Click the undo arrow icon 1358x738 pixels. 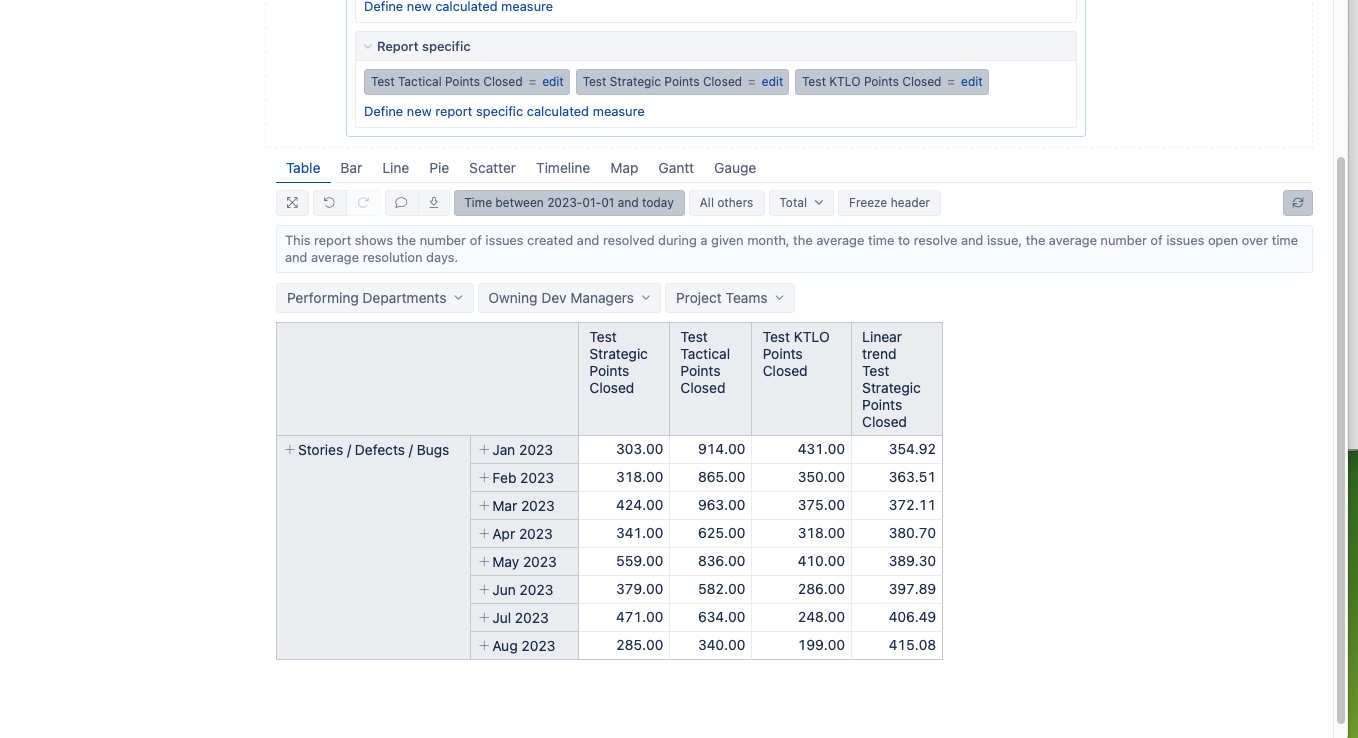tap(329, 203)
